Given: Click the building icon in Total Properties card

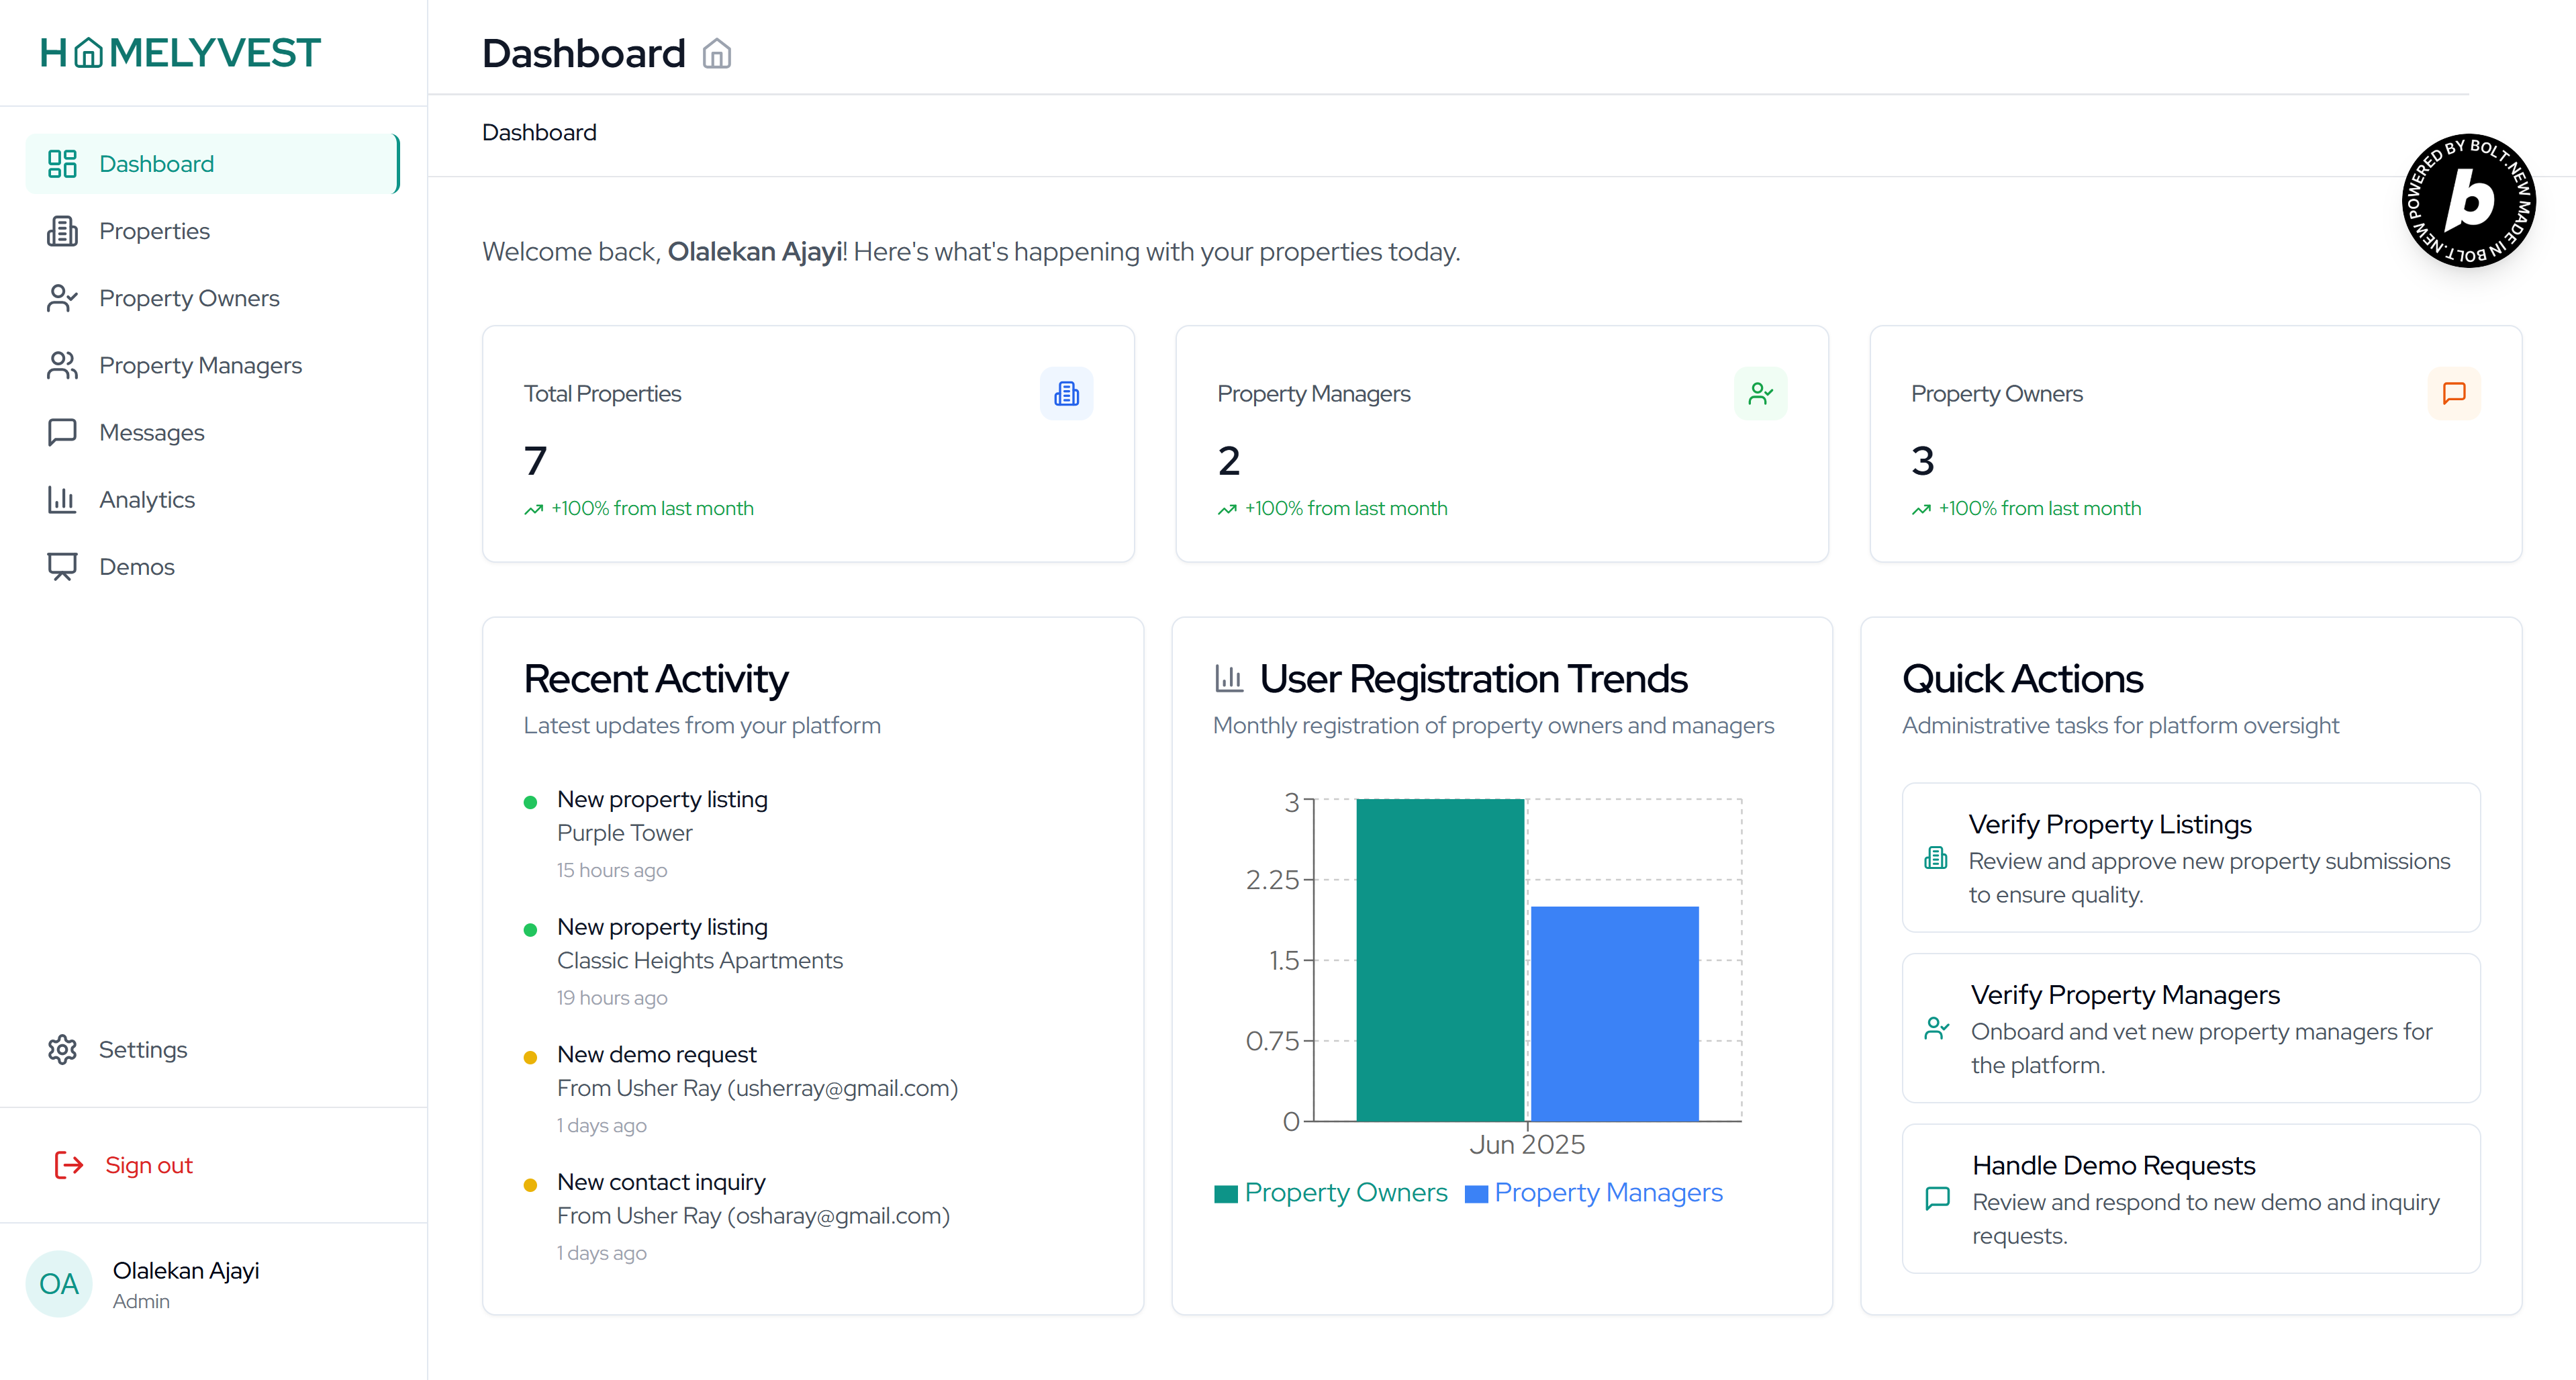Looking at the screenshot, I should pyautogui.click(x=1066, y=394).
